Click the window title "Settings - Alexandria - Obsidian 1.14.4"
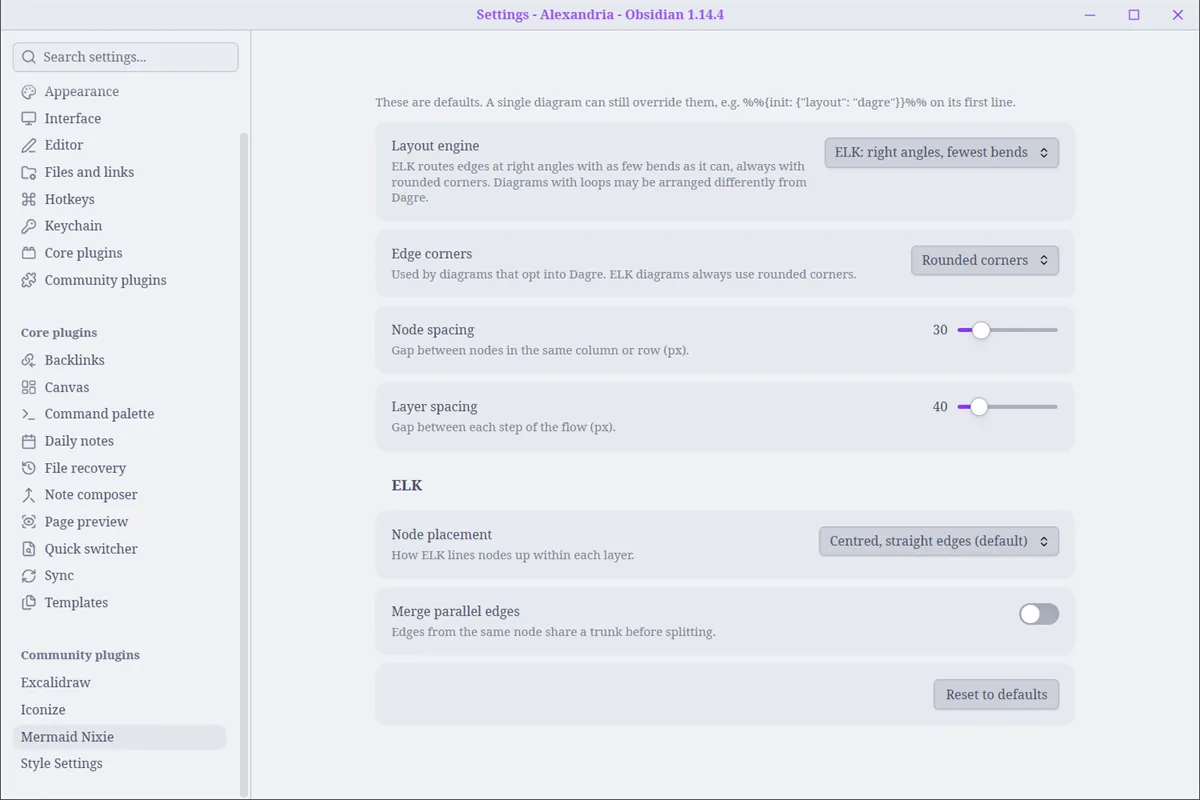Image resolution: width=1200 pixels, height=800 pixels. (600, 15)
